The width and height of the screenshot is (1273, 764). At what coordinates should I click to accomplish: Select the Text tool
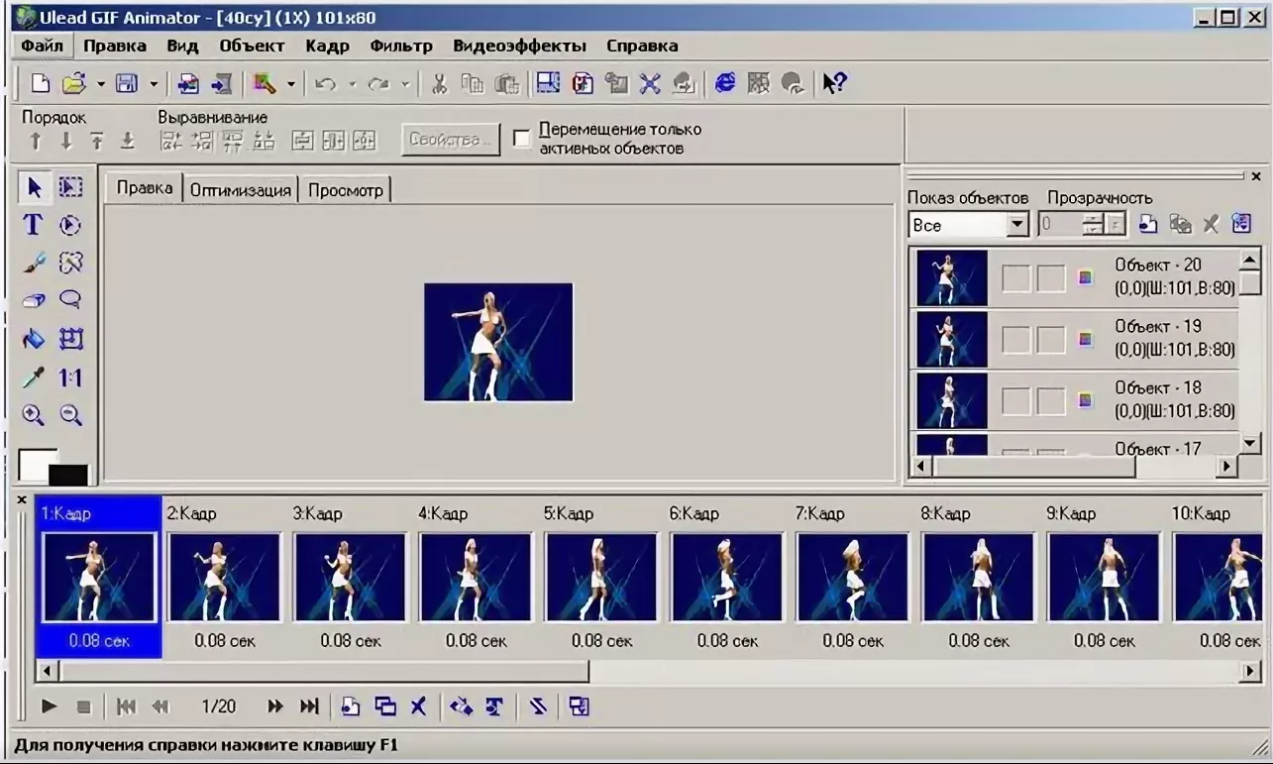pyautogui.click(x=31, y=225)
